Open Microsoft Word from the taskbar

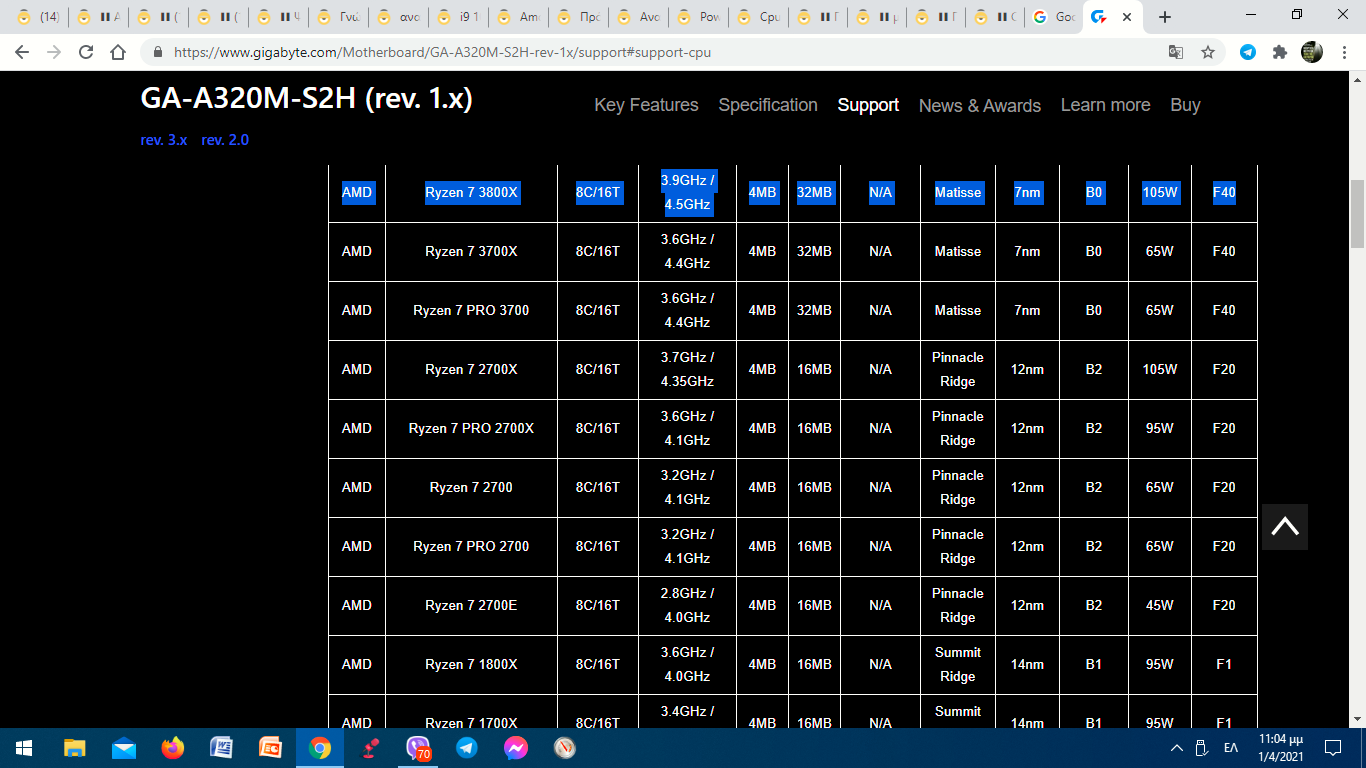(x=222, y=748)
